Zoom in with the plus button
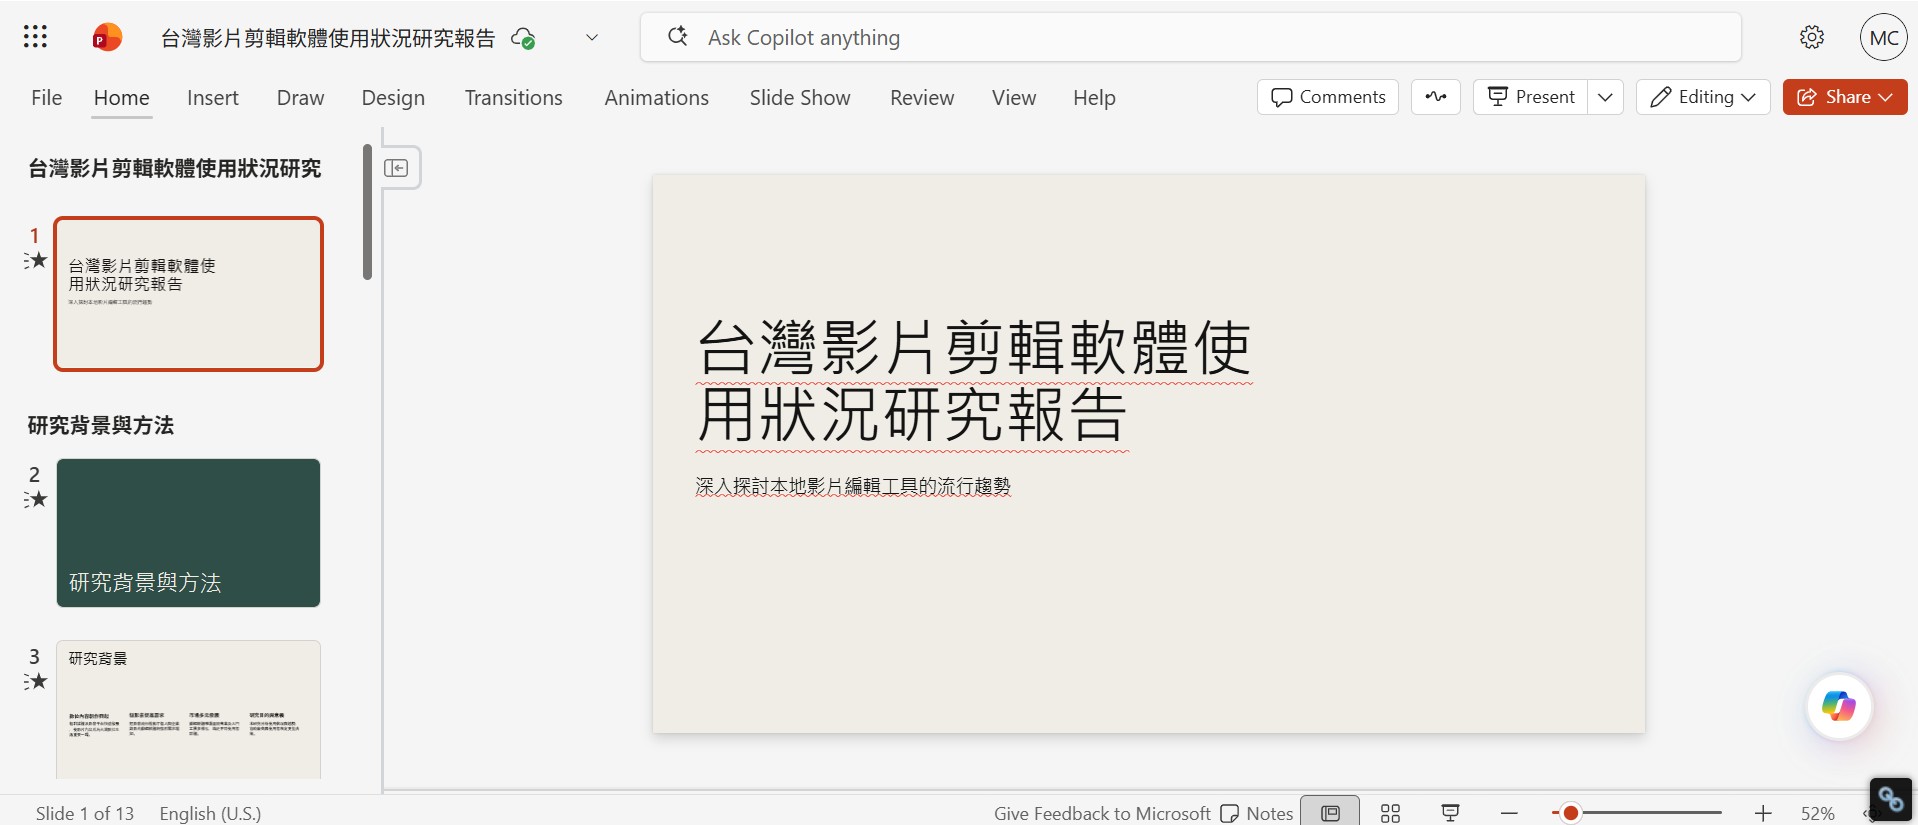The image size is (1918, 825). coord(1763,813)
